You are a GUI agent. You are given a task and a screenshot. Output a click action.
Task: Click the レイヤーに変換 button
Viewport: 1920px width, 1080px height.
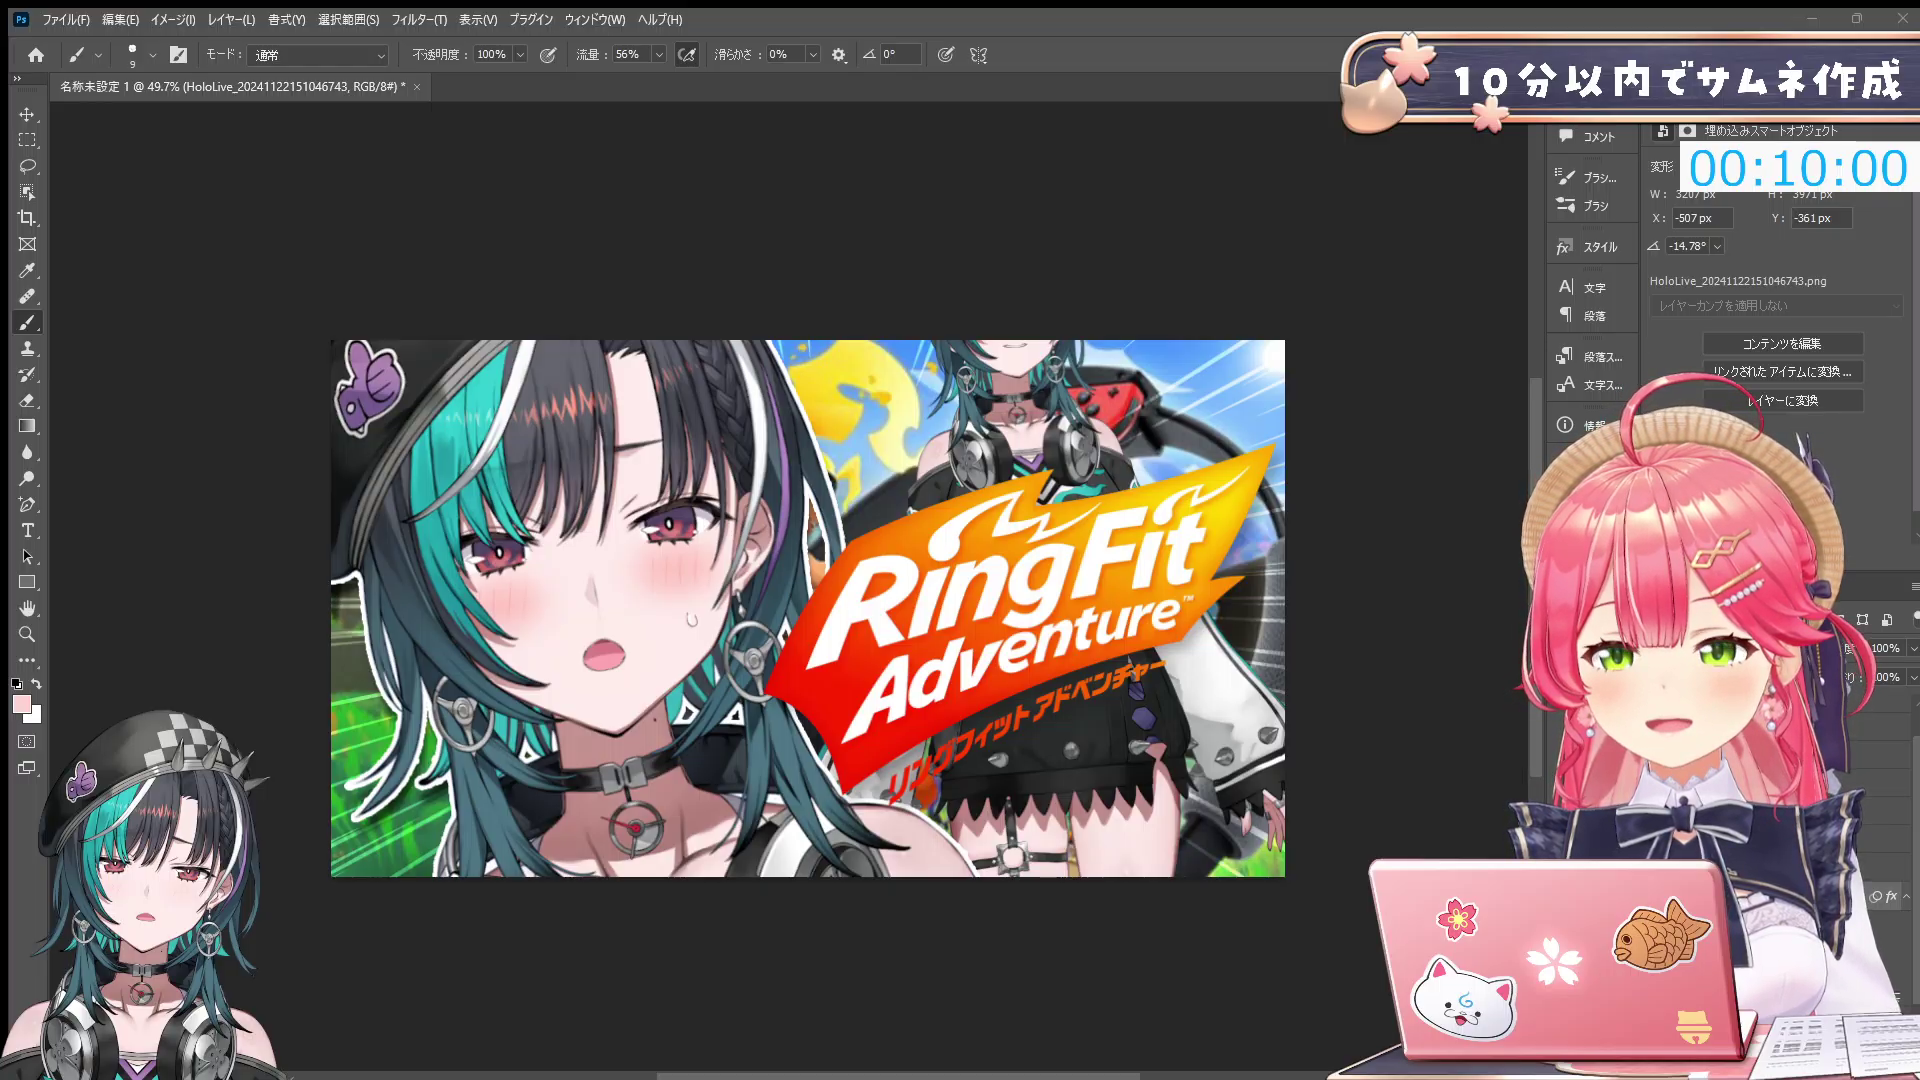[x=1783, y=400]
